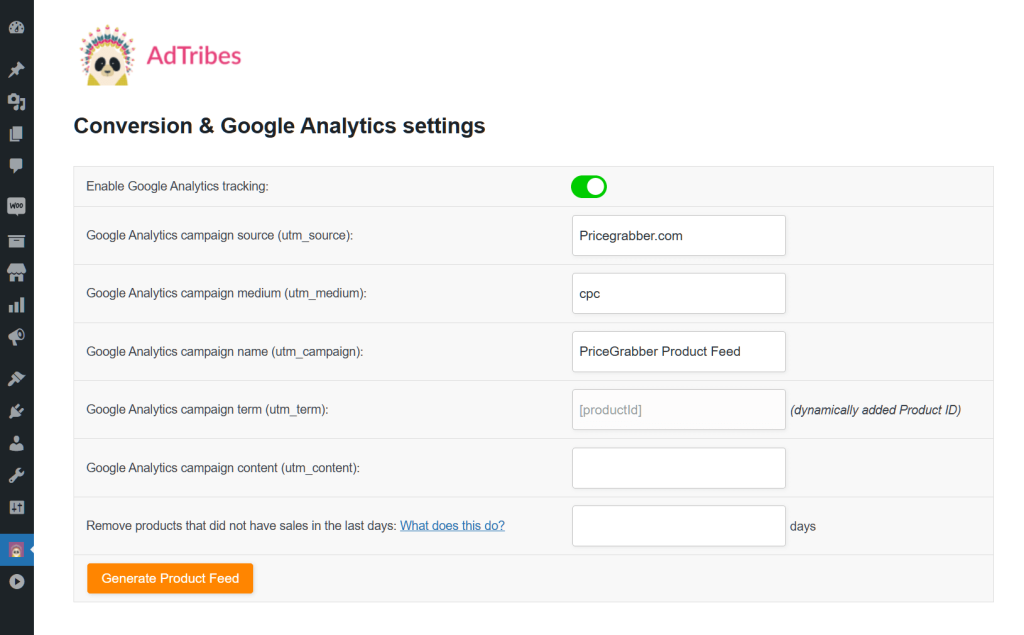Open the "What does this do?" link
The width and height of the screenshot is (1024, 635).
point(452,525)
